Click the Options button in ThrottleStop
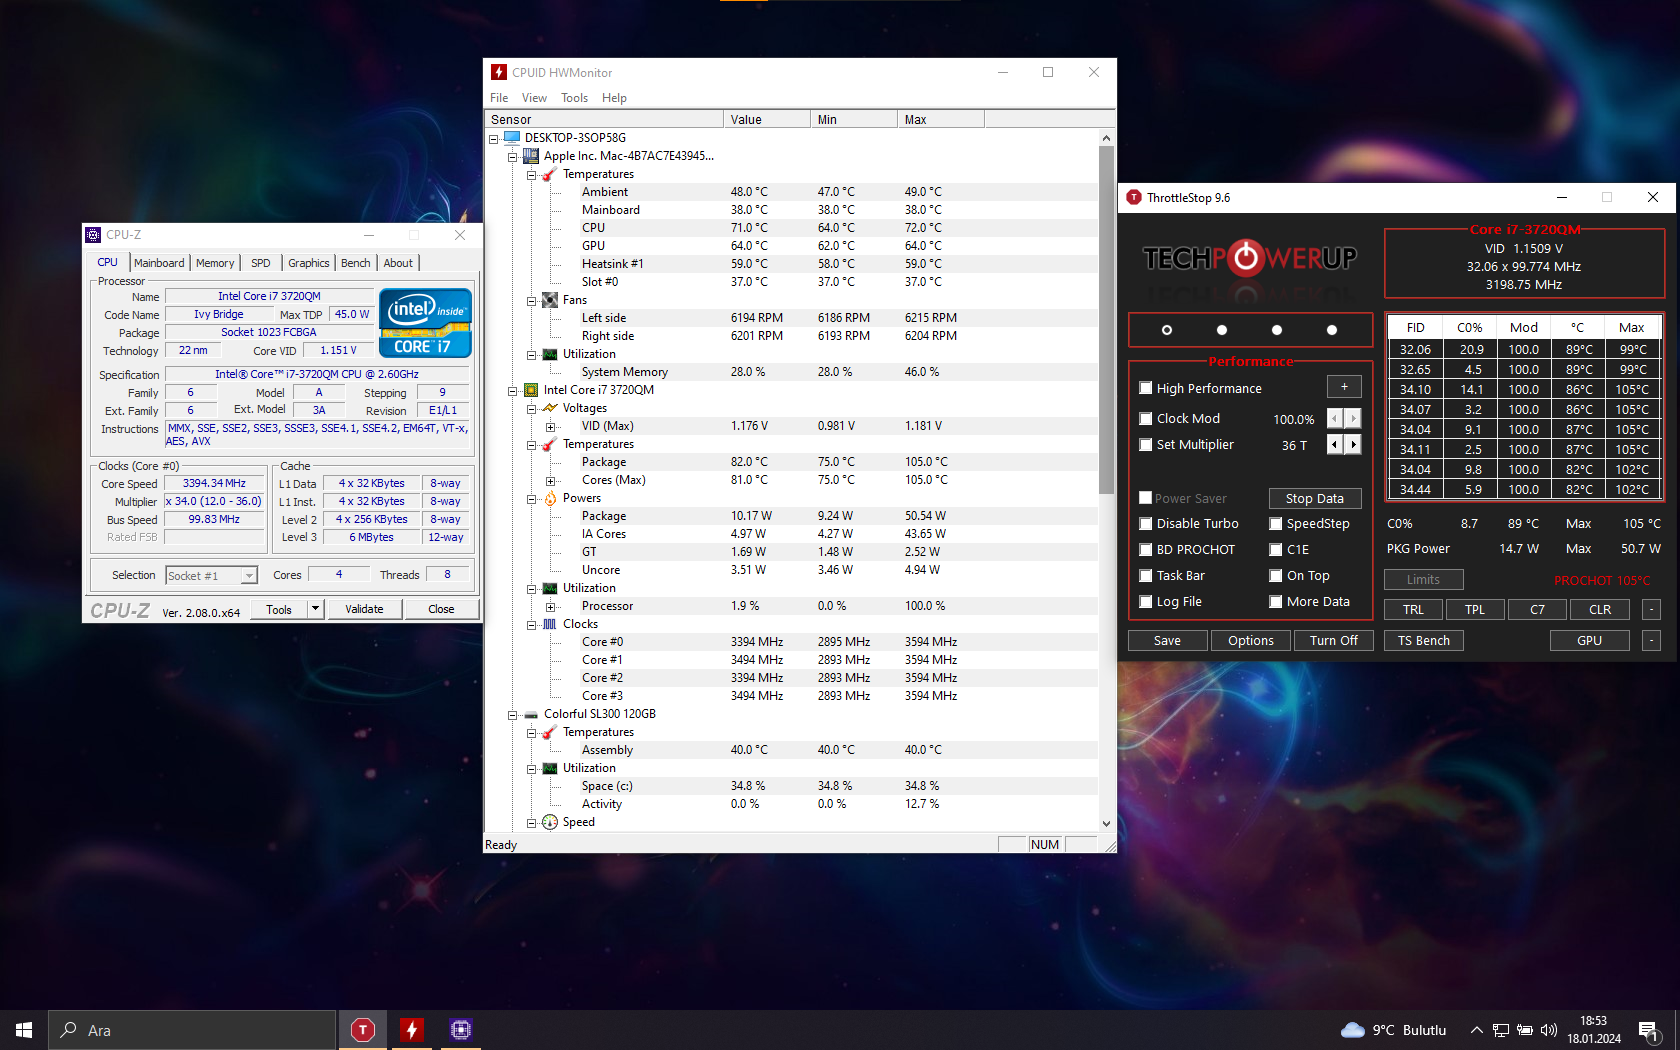The height and width of the screenshot is (1050, 1680). [x=1251, y=640]
